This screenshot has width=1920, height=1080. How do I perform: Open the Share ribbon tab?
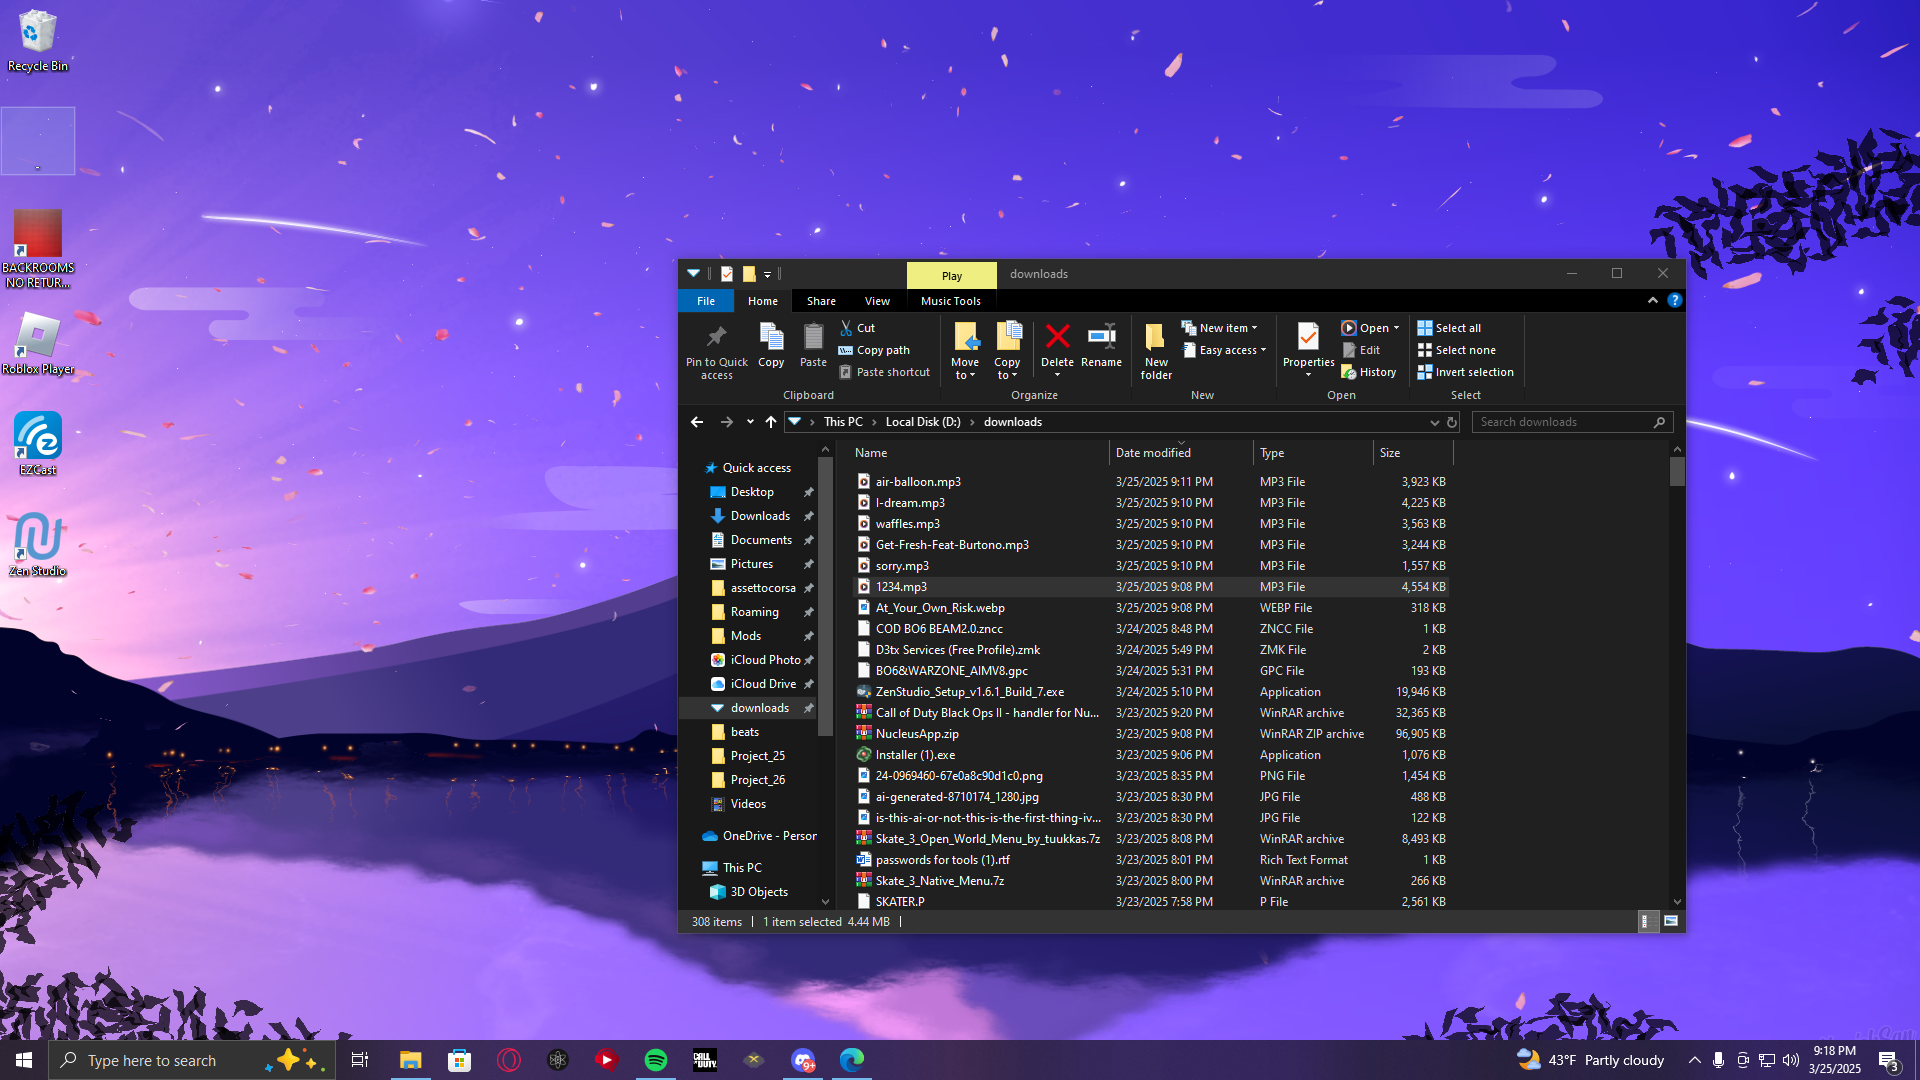tap(821, 301)
